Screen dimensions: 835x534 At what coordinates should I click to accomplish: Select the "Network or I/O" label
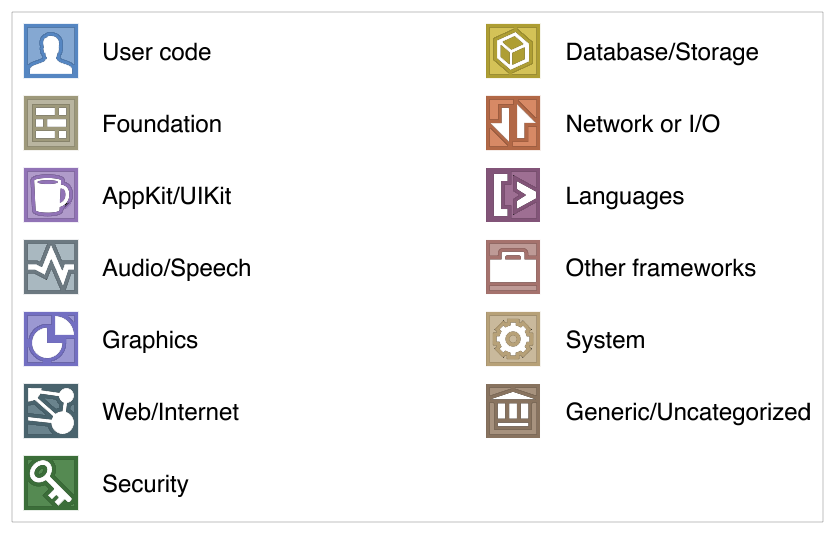pos(643,124)
